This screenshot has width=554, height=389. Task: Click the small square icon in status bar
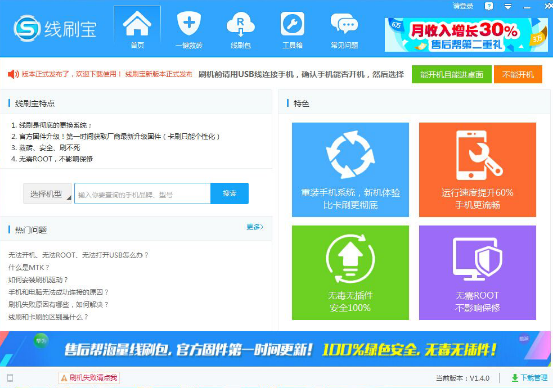(10, 378)
